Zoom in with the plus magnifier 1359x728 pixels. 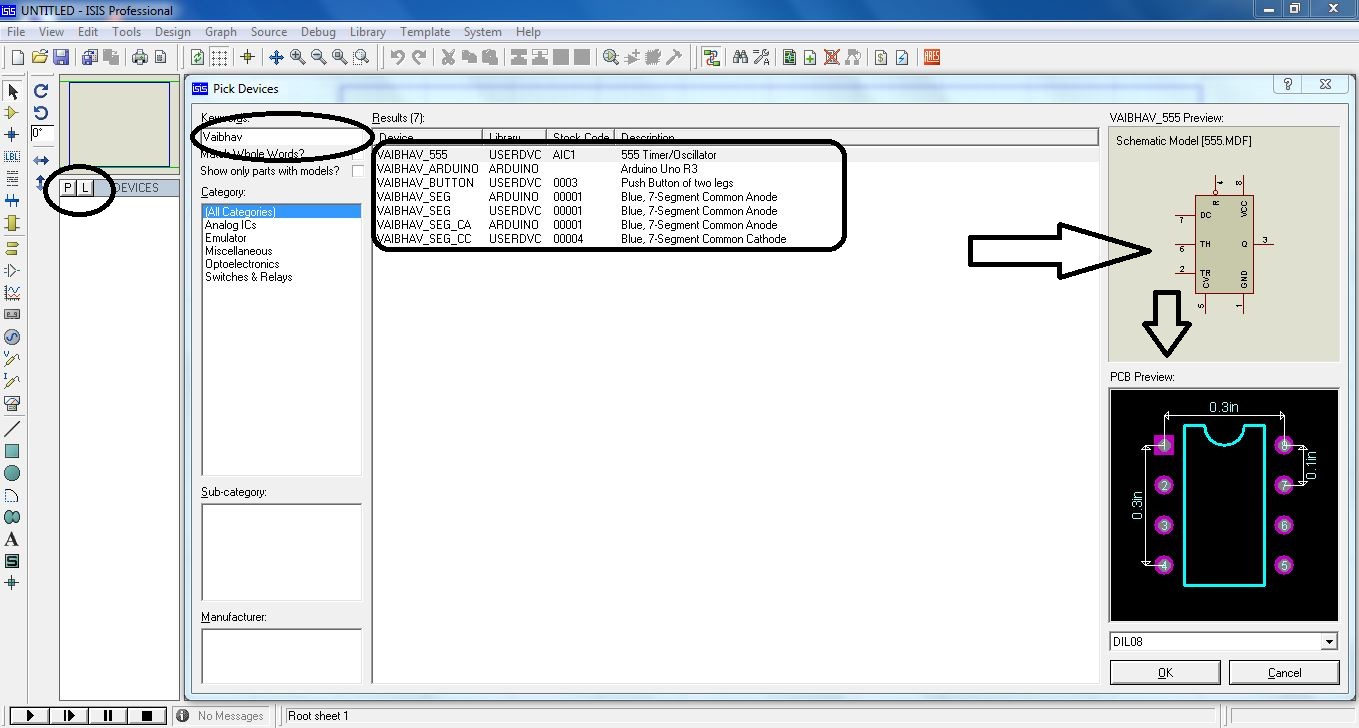point(297,57)
